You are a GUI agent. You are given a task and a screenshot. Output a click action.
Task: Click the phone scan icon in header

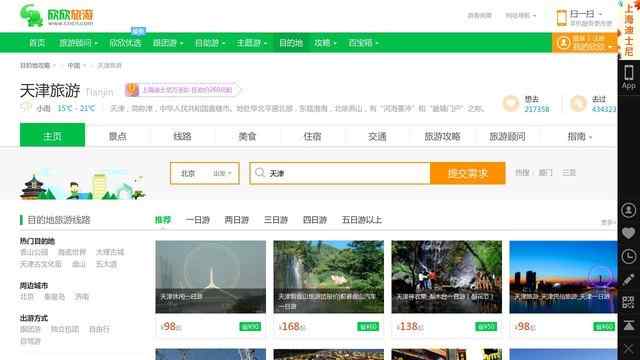[562, 18]
